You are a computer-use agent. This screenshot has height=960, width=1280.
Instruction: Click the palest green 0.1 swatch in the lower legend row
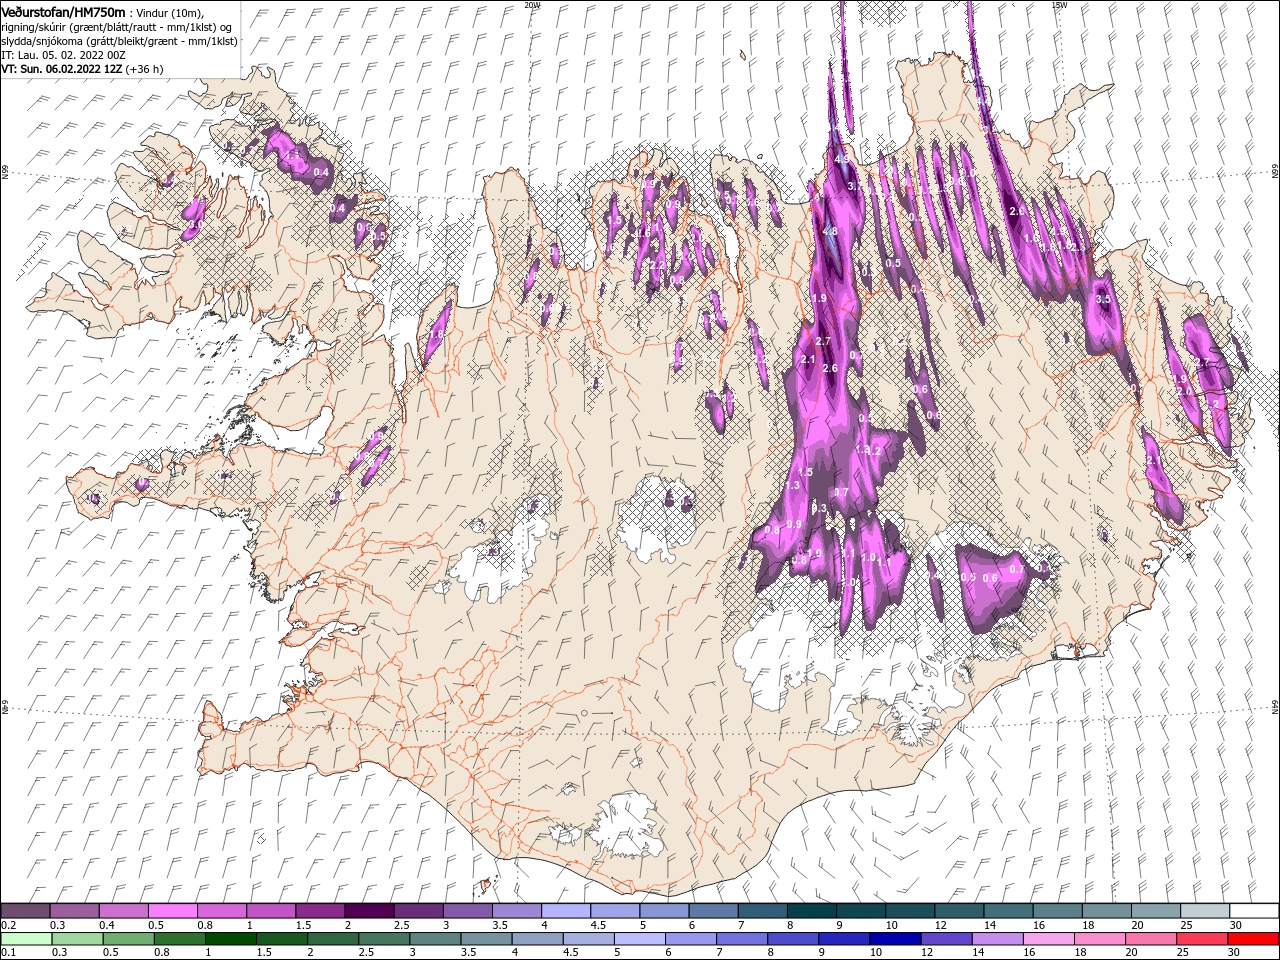click(26, 939)
